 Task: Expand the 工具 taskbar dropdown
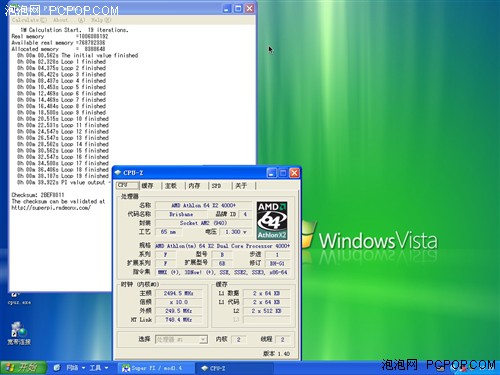[99, 368]
